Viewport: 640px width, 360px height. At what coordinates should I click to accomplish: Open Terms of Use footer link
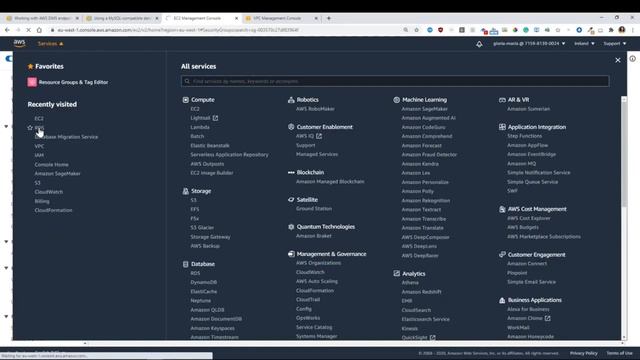pos(619,353)
